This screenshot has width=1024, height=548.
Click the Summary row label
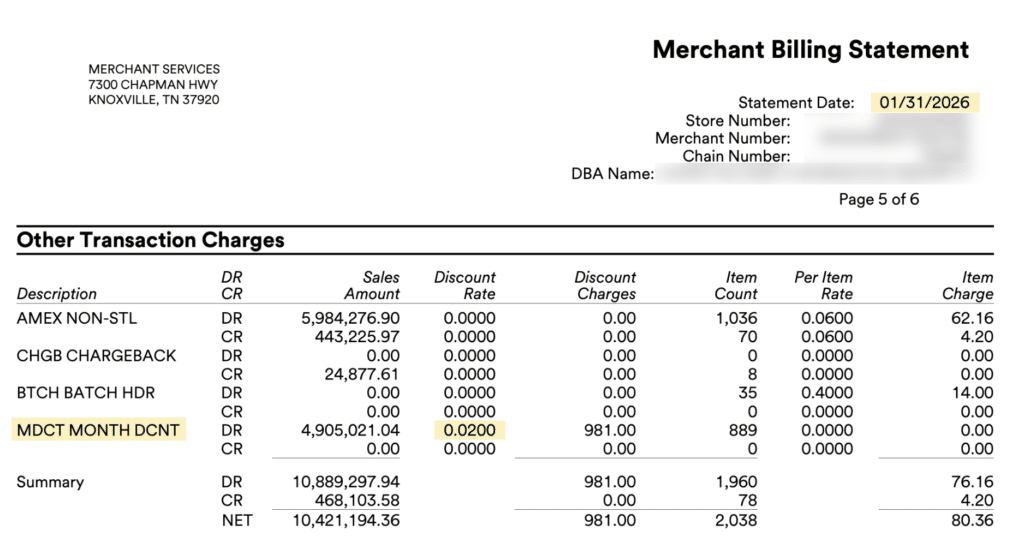pos(50,482)
